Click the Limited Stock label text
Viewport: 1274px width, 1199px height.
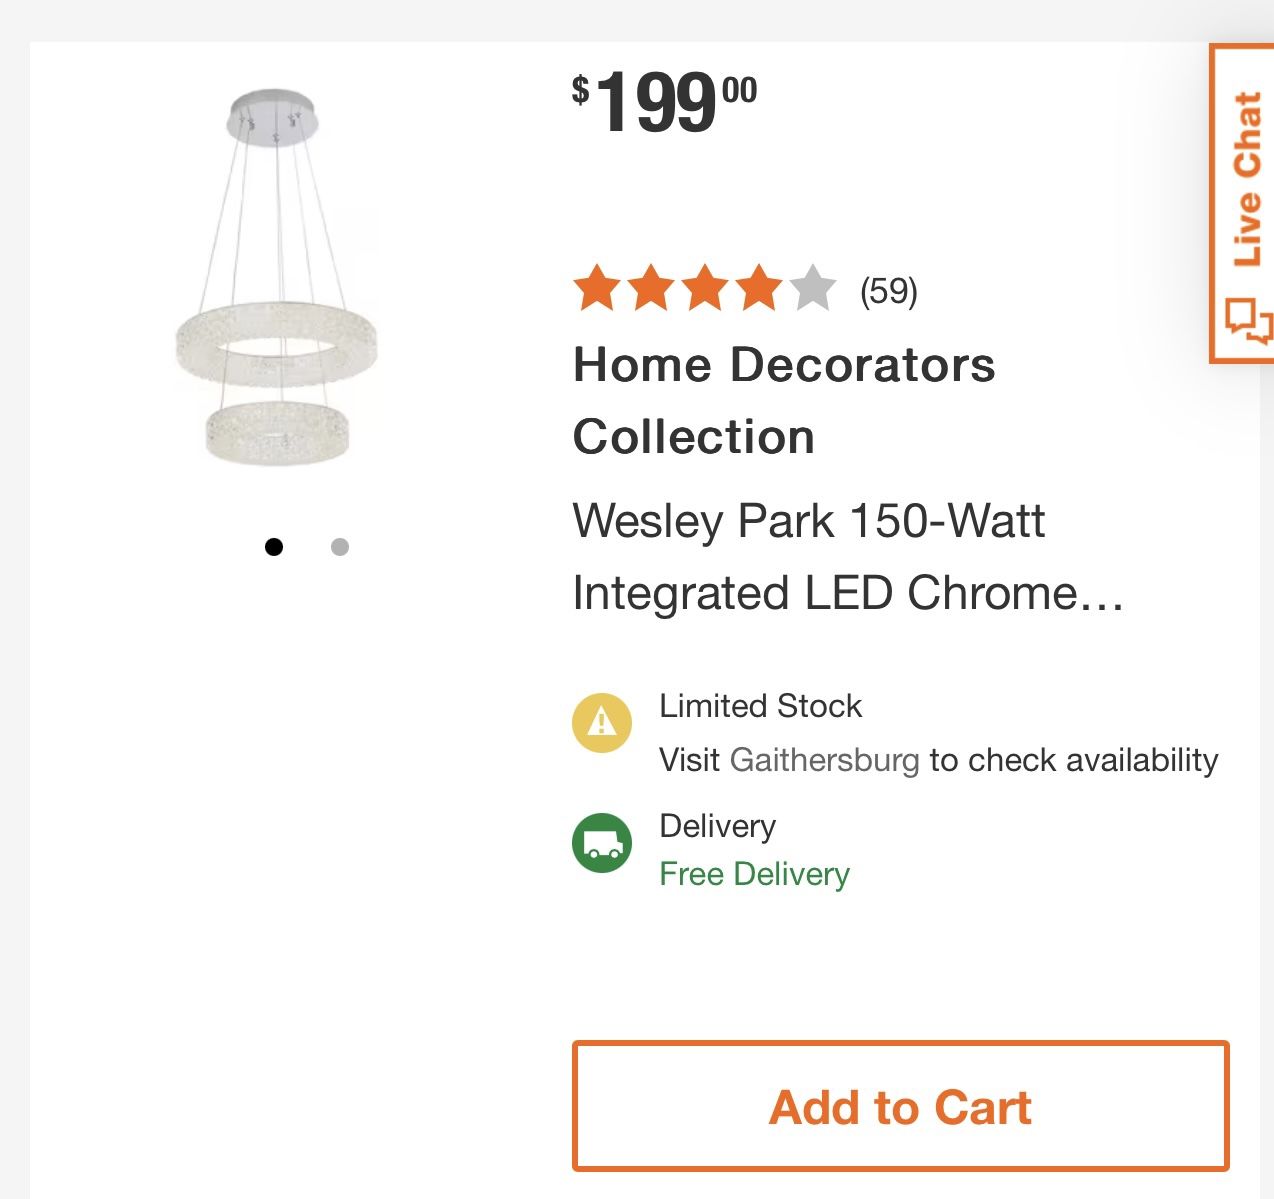coord(760,706)
